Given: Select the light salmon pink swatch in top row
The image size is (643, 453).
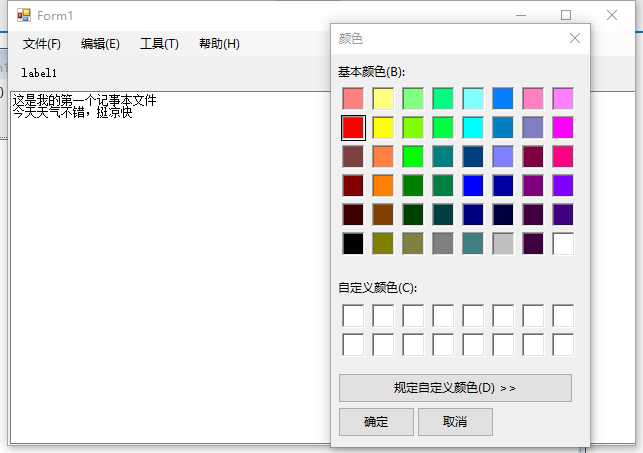Looking at the screenshot, I should click(x=353, y=98).
